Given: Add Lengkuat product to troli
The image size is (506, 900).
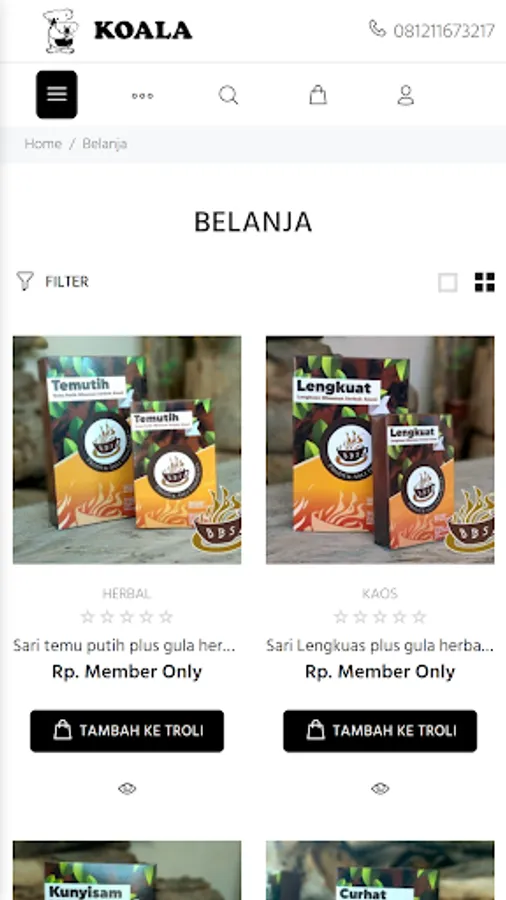Looking at the screenshot, I should point(380,731).
